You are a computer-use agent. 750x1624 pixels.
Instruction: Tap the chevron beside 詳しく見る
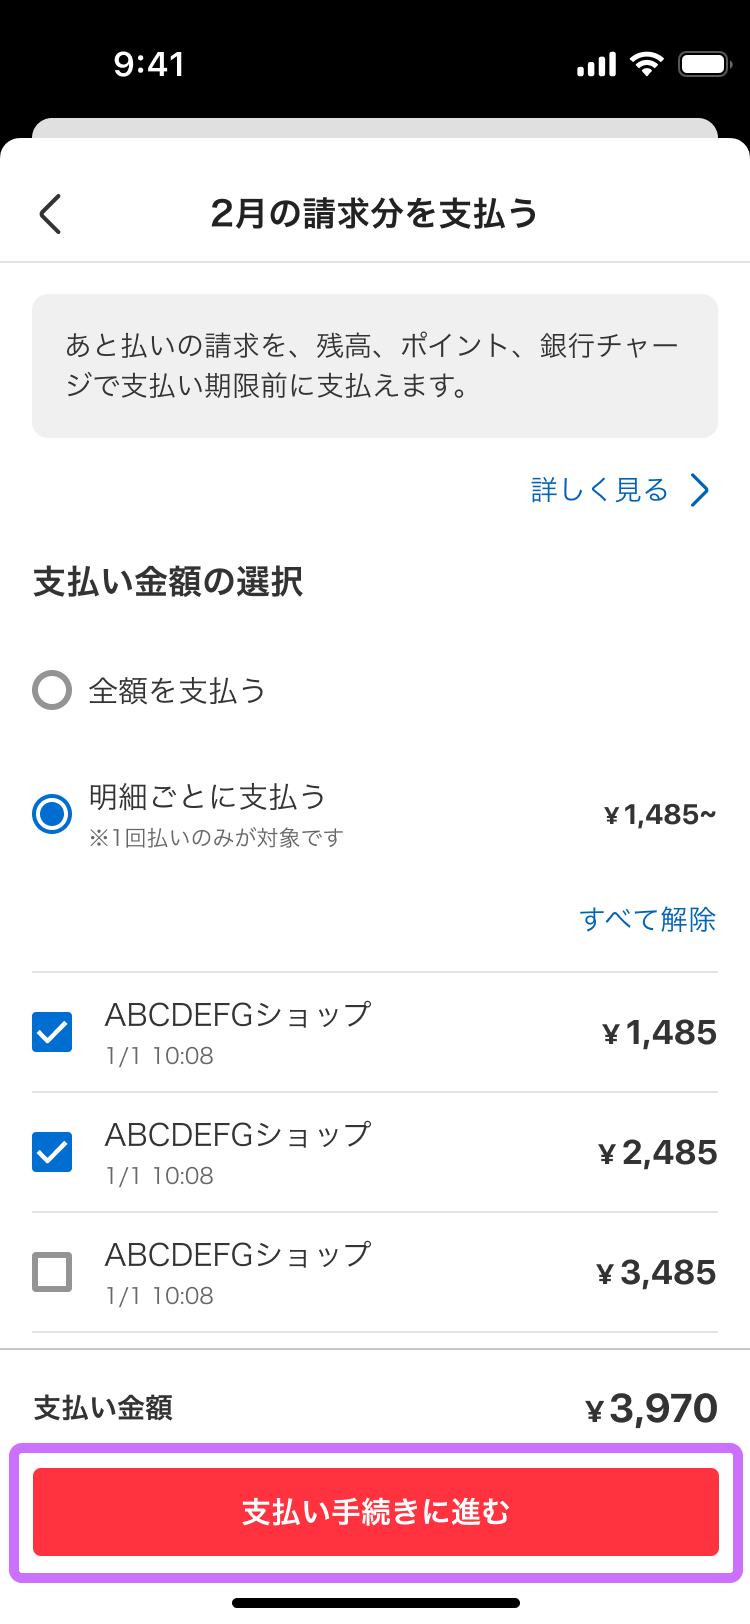pyautogui.click(x=700, y=490)
